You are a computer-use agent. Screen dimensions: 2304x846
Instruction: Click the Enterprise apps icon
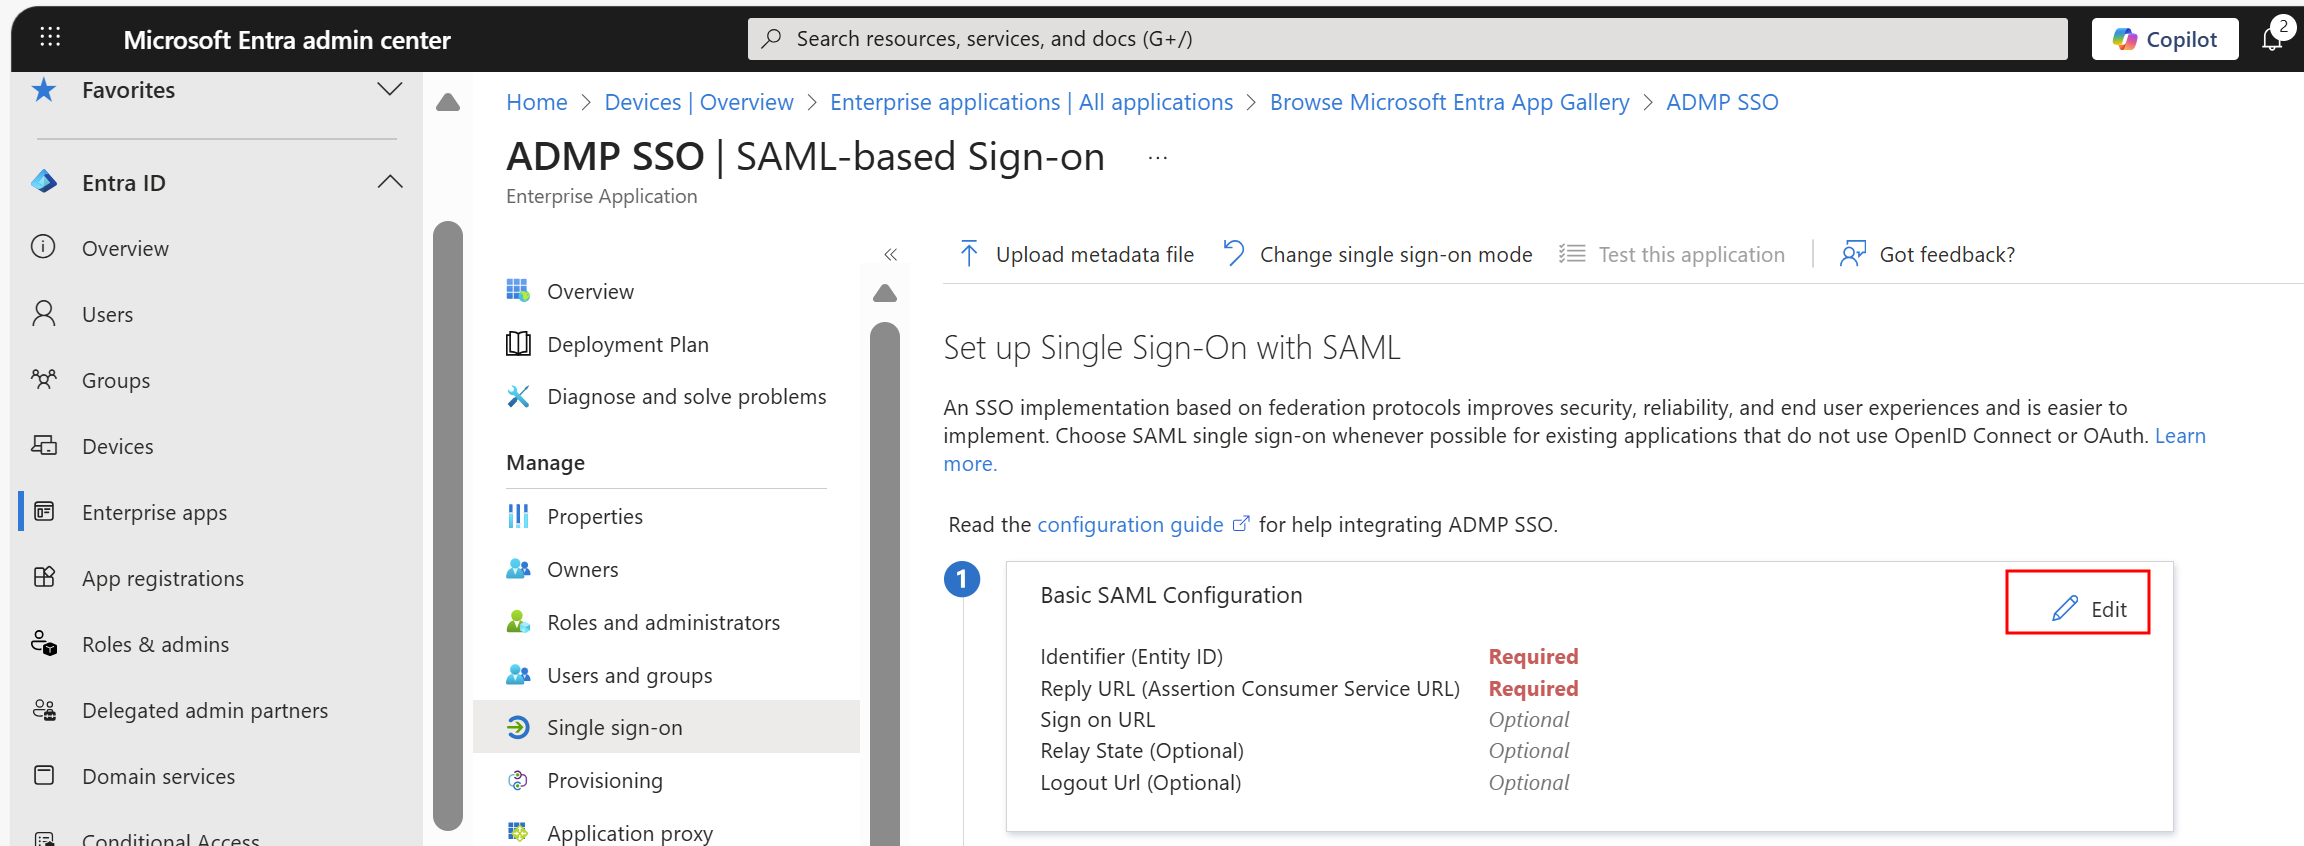tap(44, 512)
